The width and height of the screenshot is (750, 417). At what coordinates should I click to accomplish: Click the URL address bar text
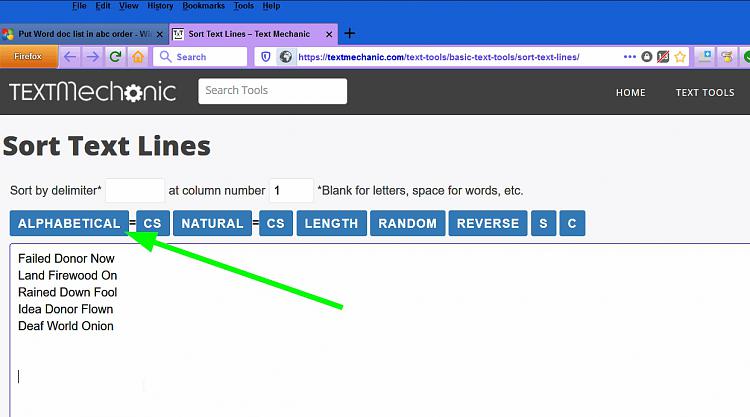tap(439, 57)
